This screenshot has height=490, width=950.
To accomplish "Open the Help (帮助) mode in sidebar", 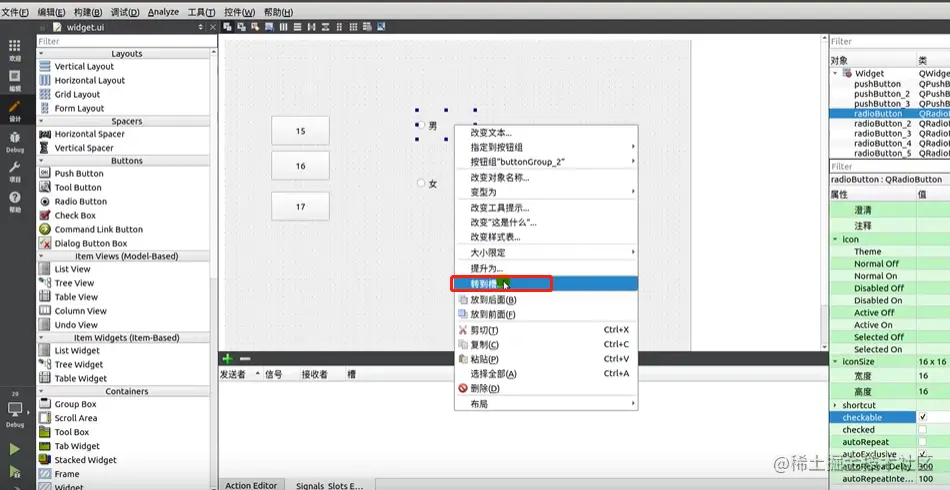I will (x=15, y=202).
